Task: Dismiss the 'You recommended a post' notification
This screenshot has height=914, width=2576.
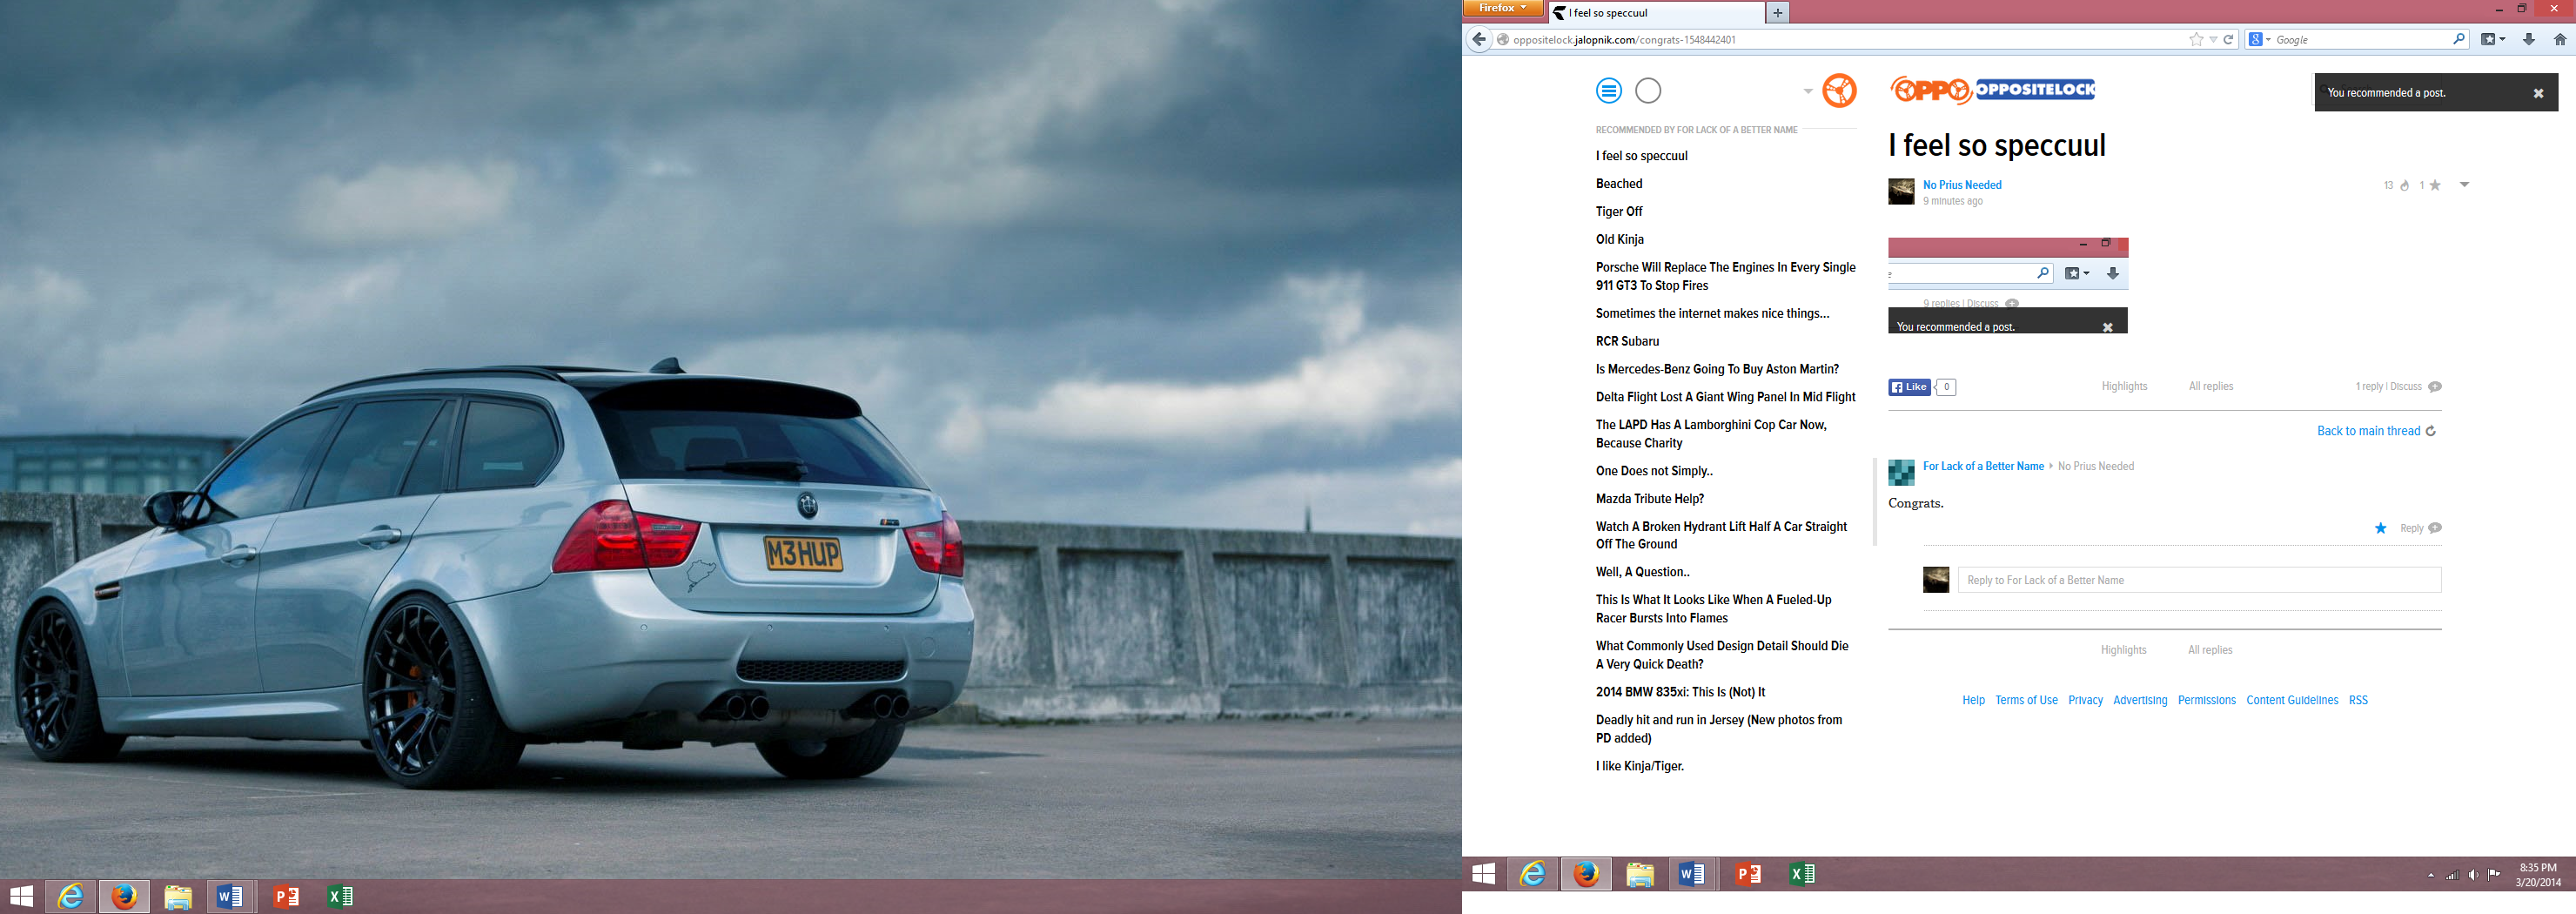Action: [2538, 93]
